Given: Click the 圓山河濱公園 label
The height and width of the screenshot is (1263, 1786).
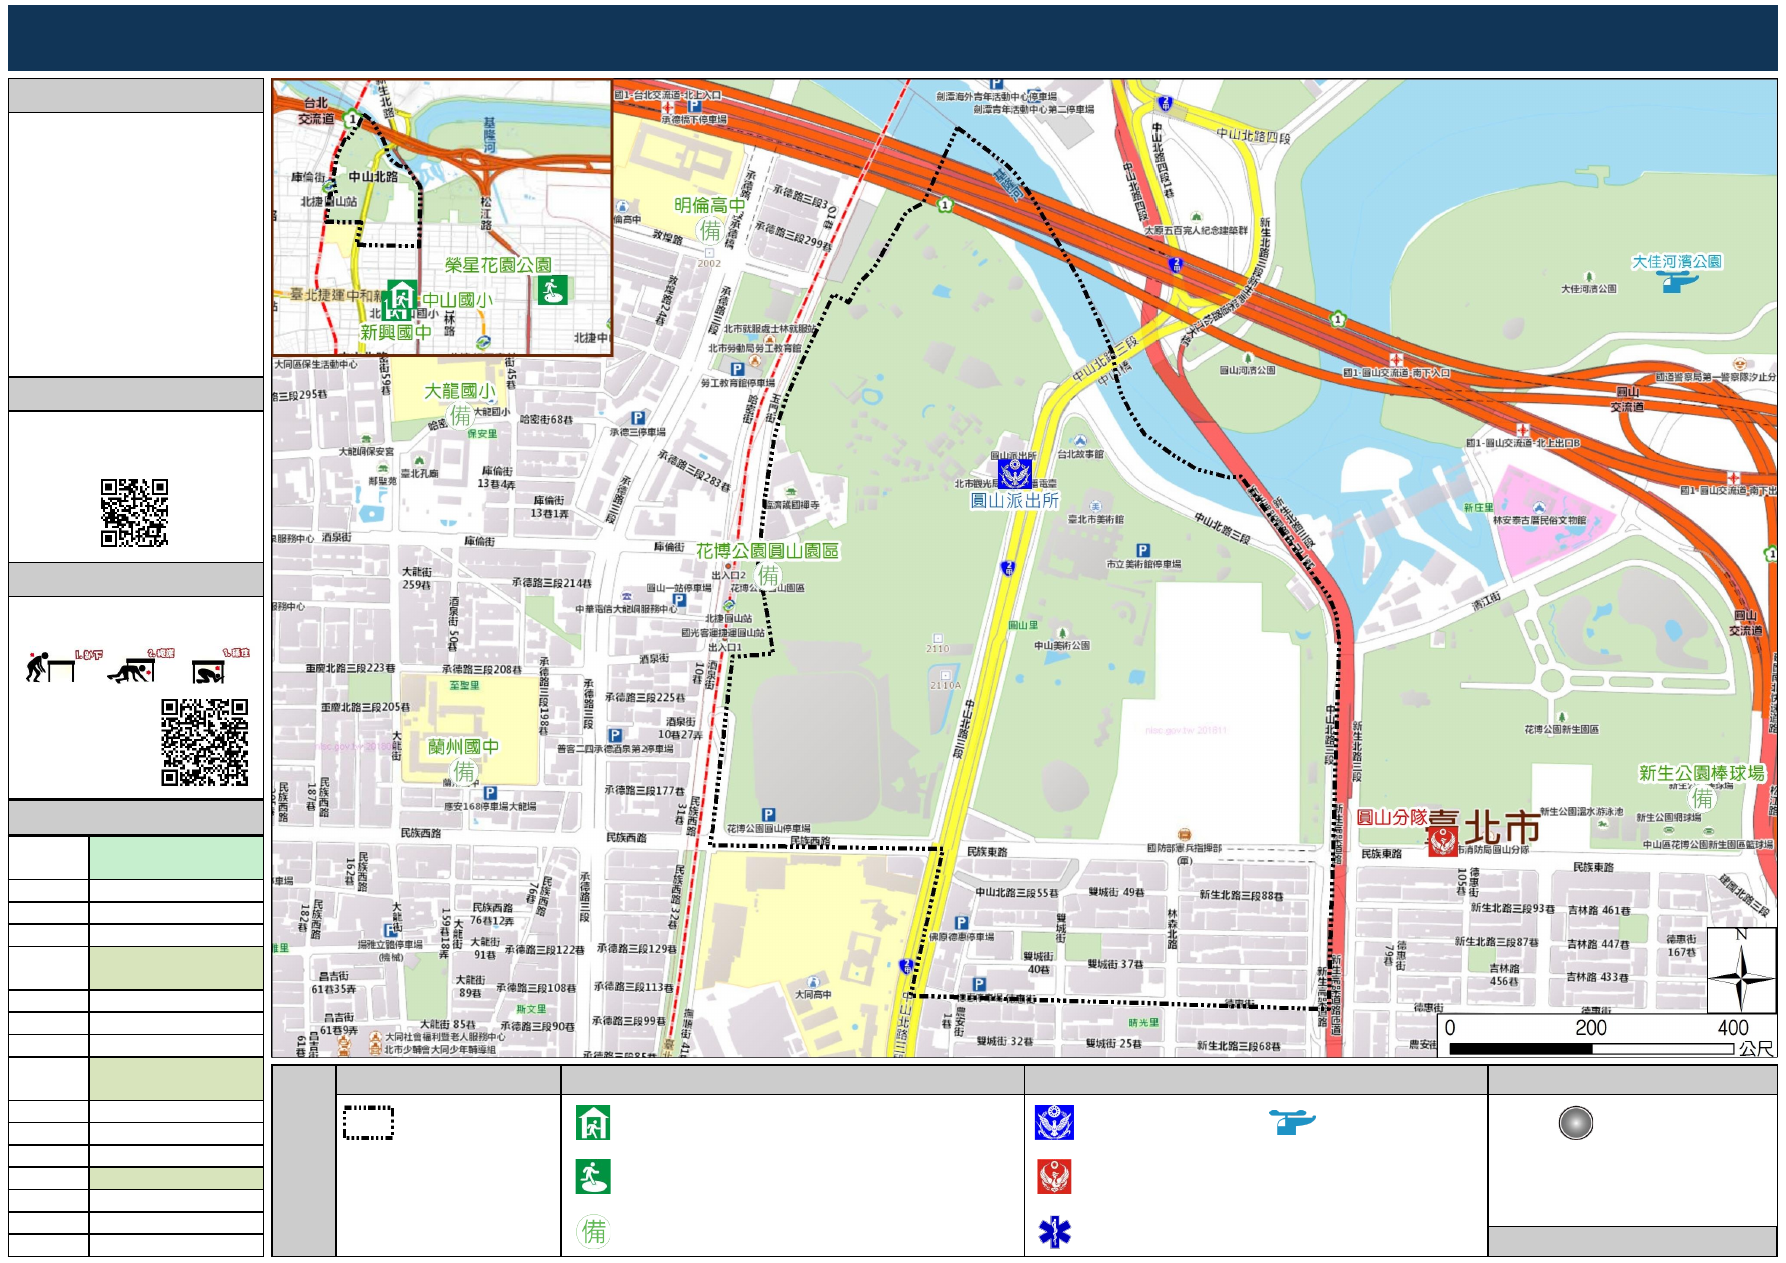Looking at the screenshot, I should pyautogui.click(x=1247, y=370).
